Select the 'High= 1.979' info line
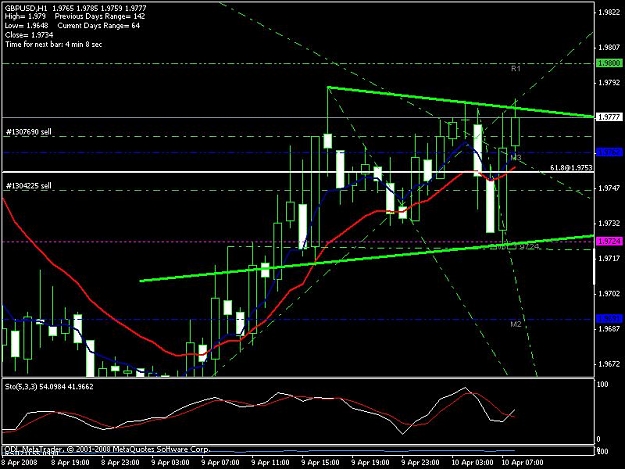 [25, 17]
